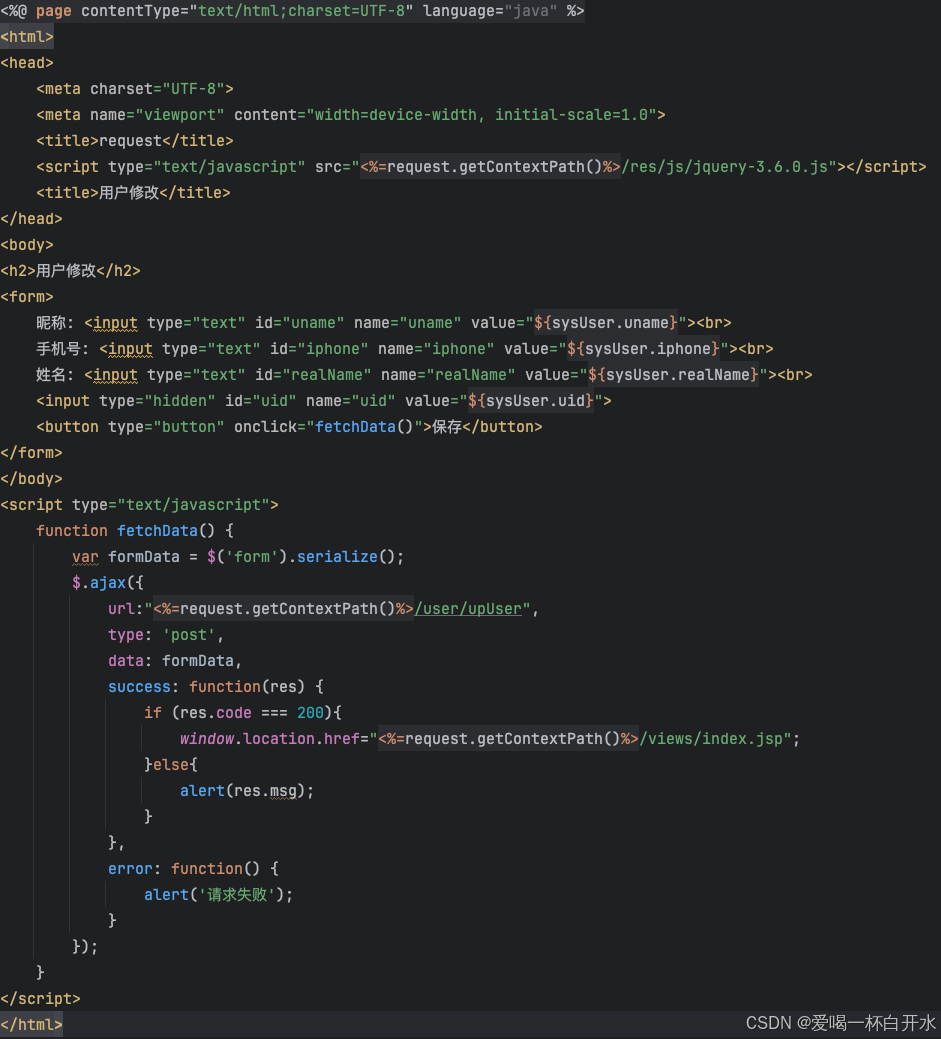This screenshot has width=941, height=1039.
Task: Click the opening <form> tag
Action: 27,297
